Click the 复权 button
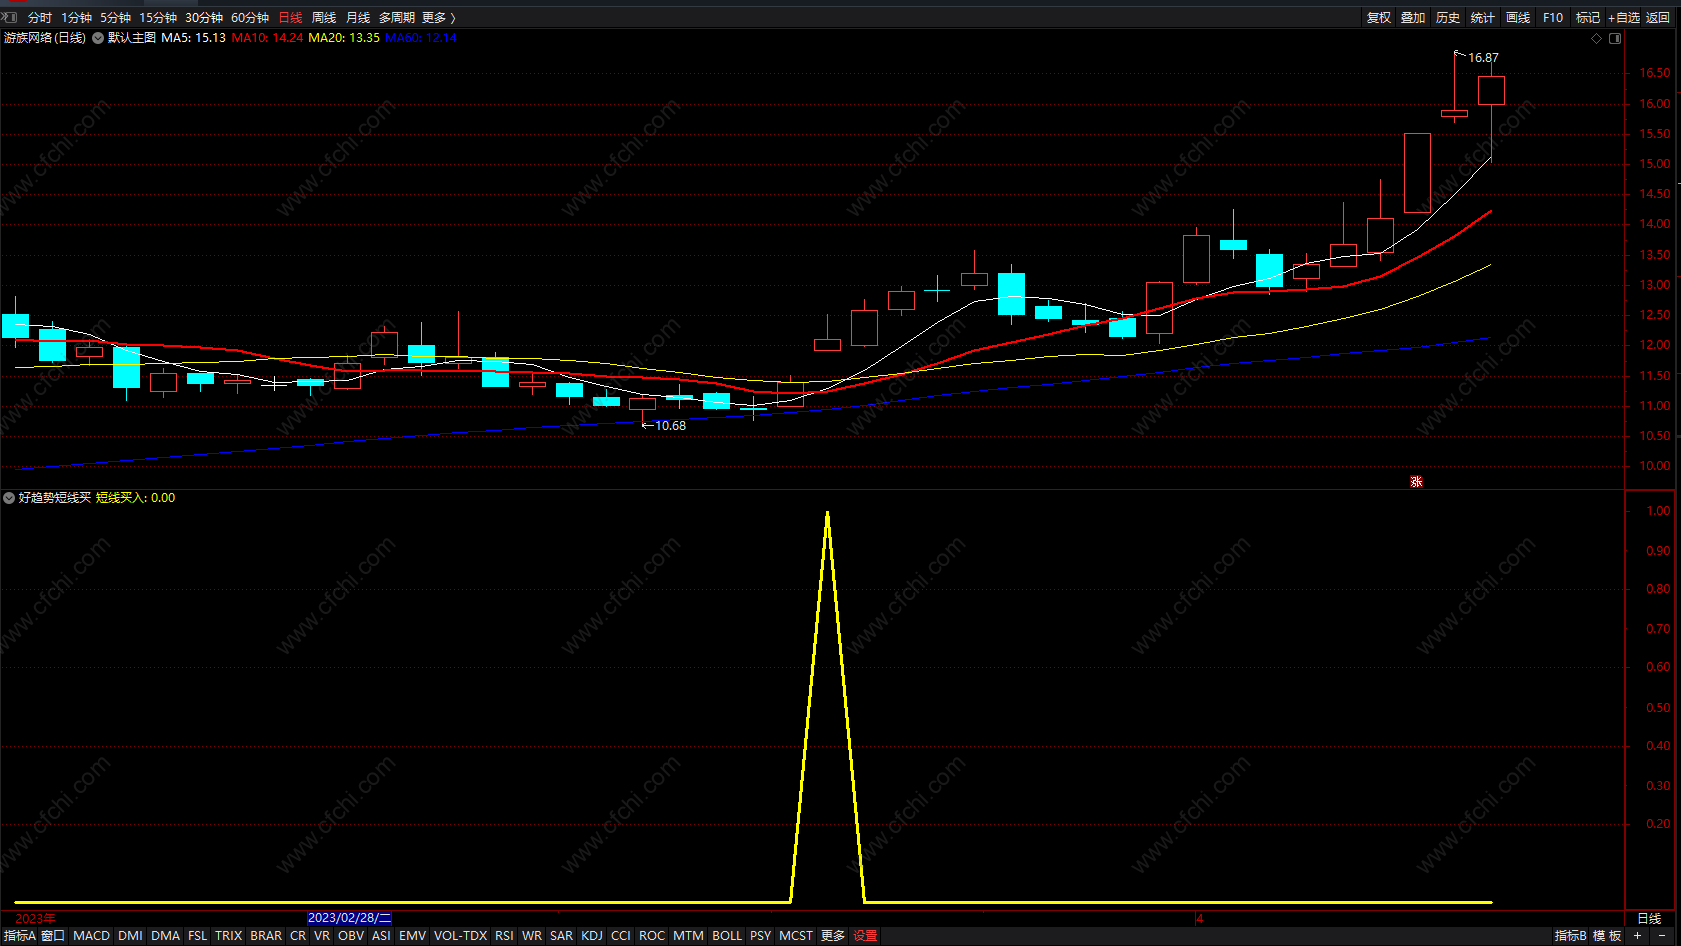This screenshot has width=1681, height=946. pyautogui.click(x=1379, y=18)
